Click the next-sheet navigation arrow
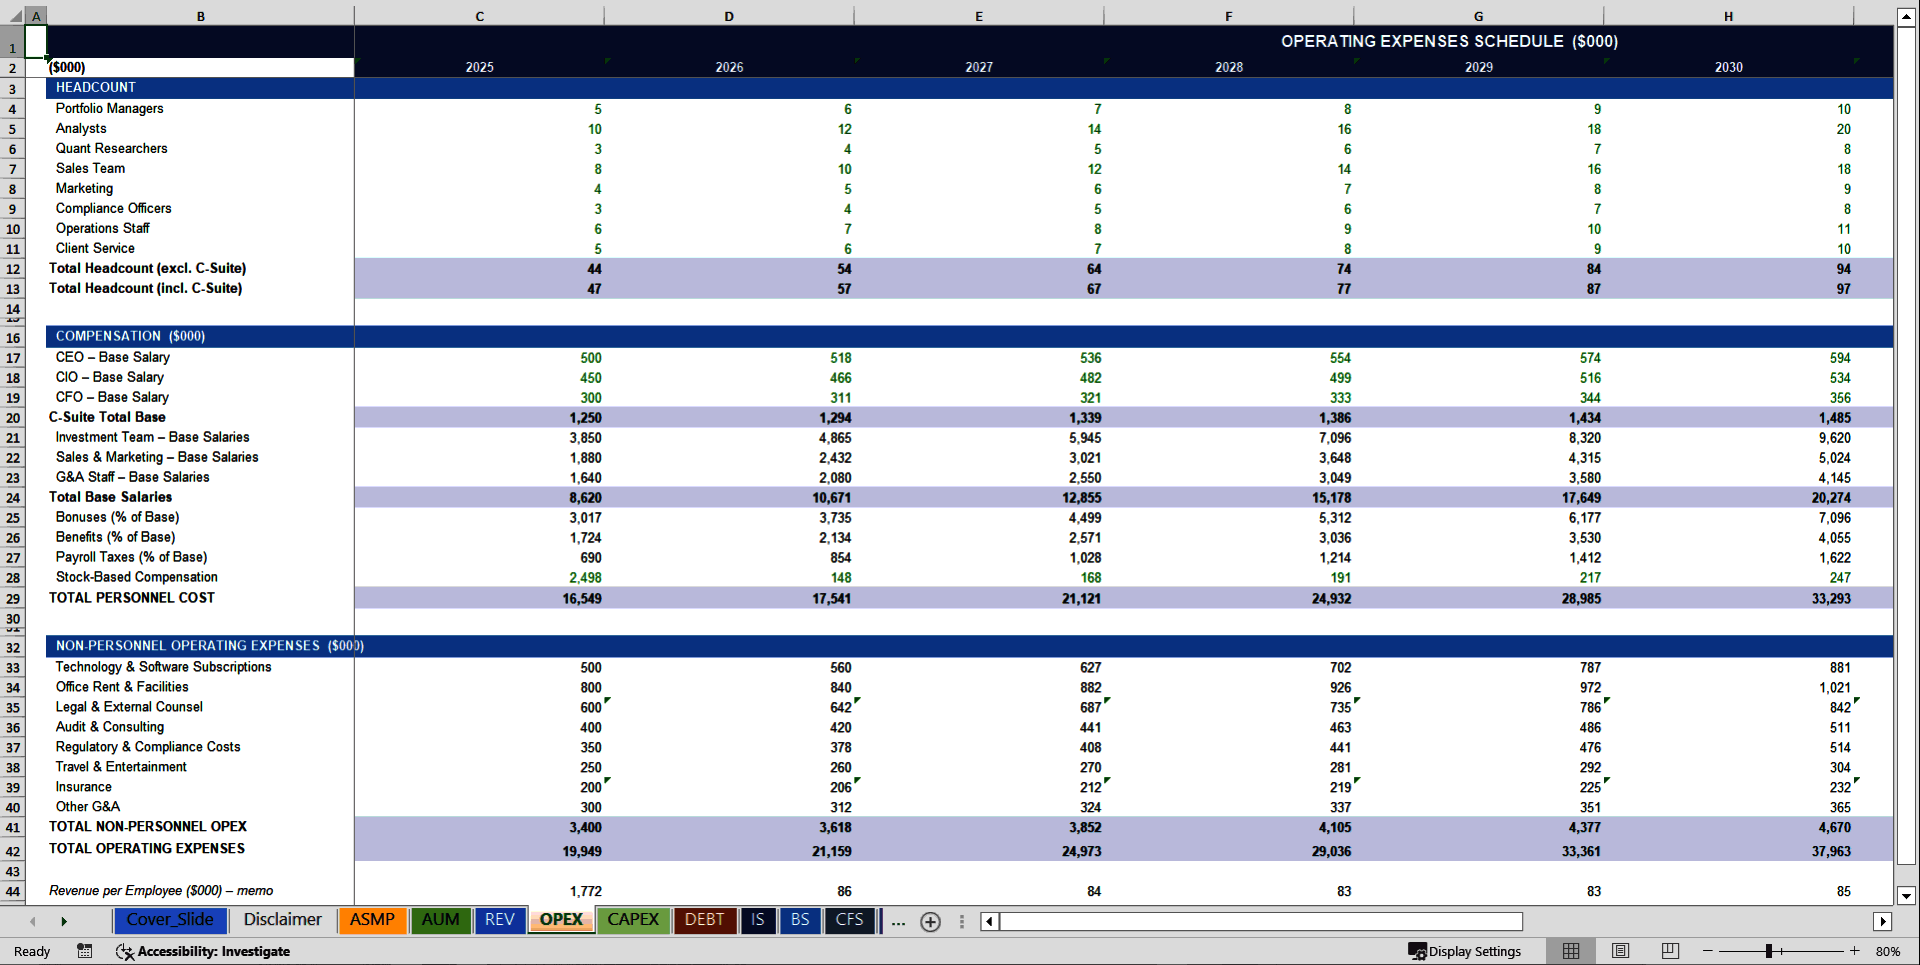1920x965 pixels. 64,920
